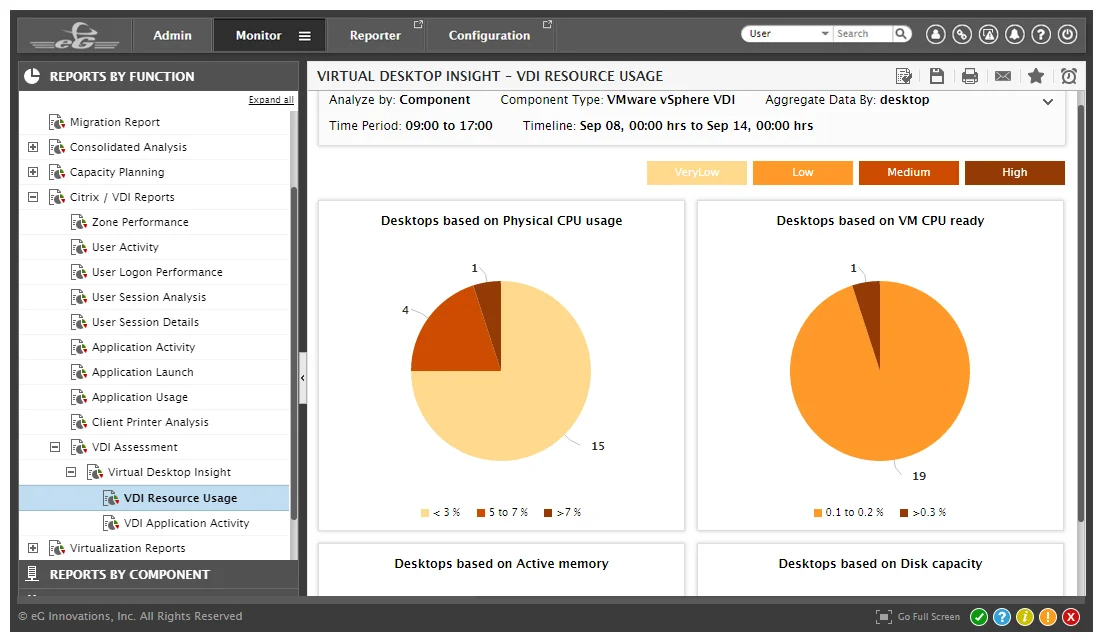Expand the report criteria with the chevron
This screenshot has width=1103, height=642.
pos(1047,102)
